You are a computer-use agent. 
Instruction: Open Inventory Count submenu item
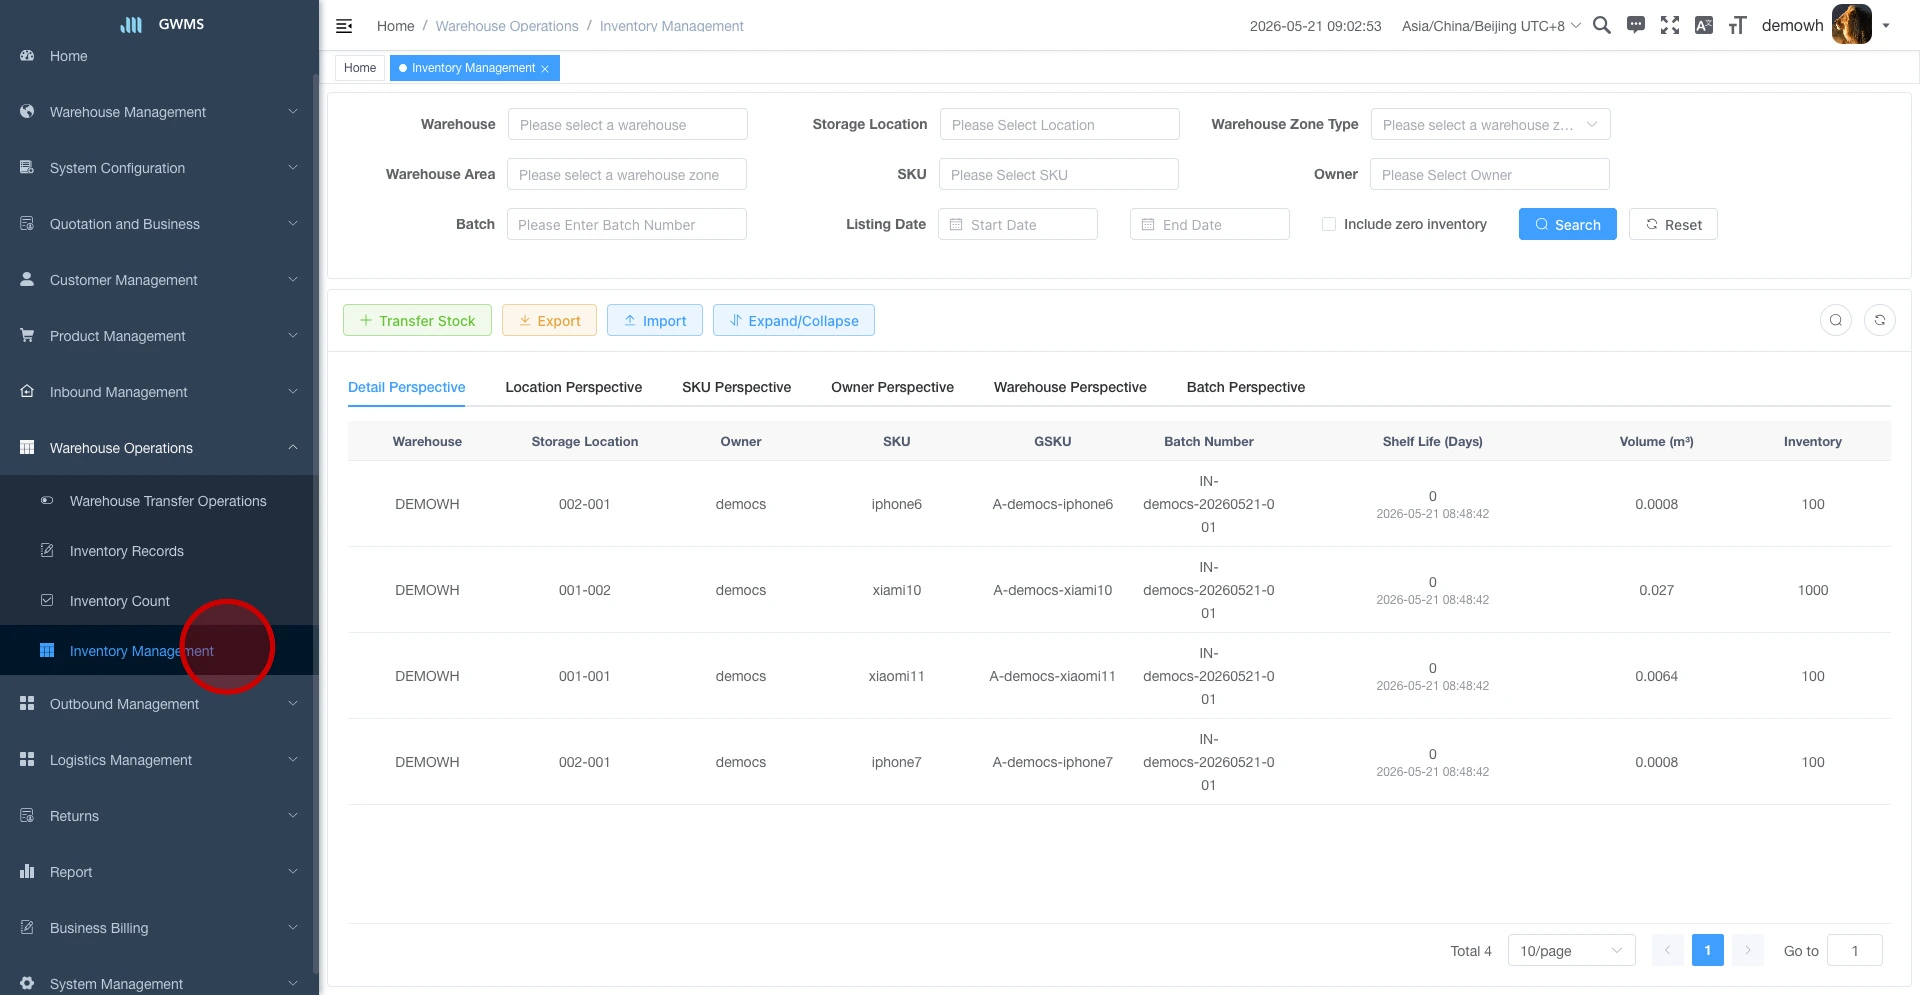(157, 601)
